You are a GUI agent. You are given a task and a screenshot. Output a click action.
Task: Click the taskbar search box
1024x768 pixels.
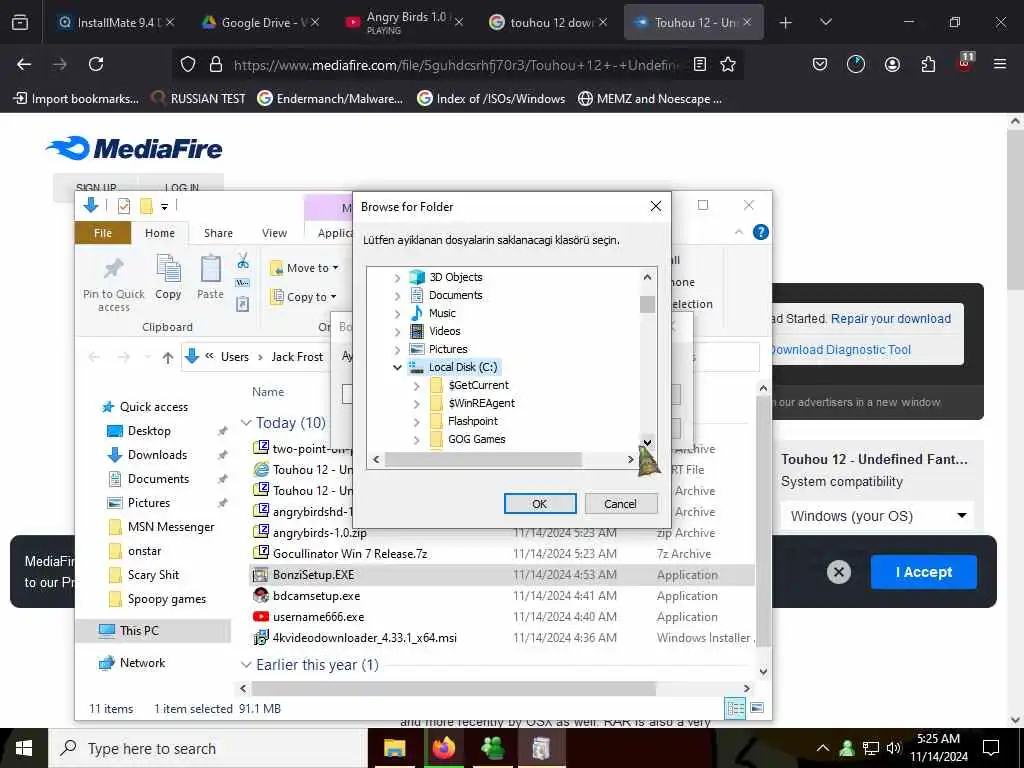208,748
